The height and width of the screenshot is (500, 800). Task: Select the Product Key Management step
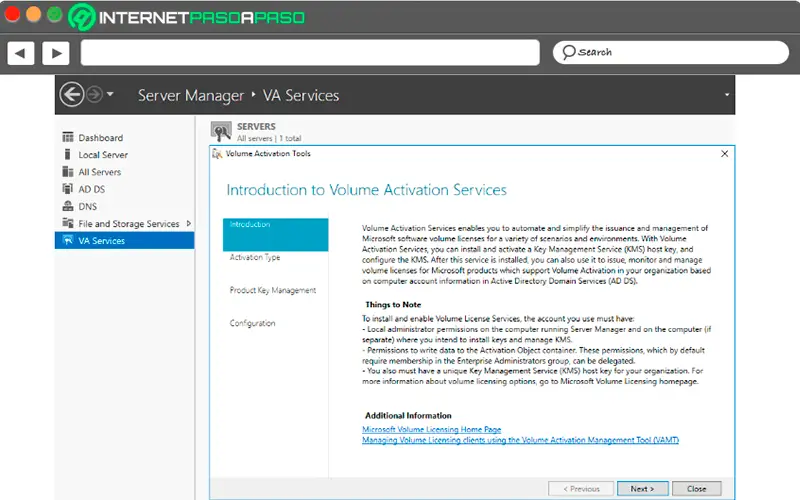tap(273, 290)
